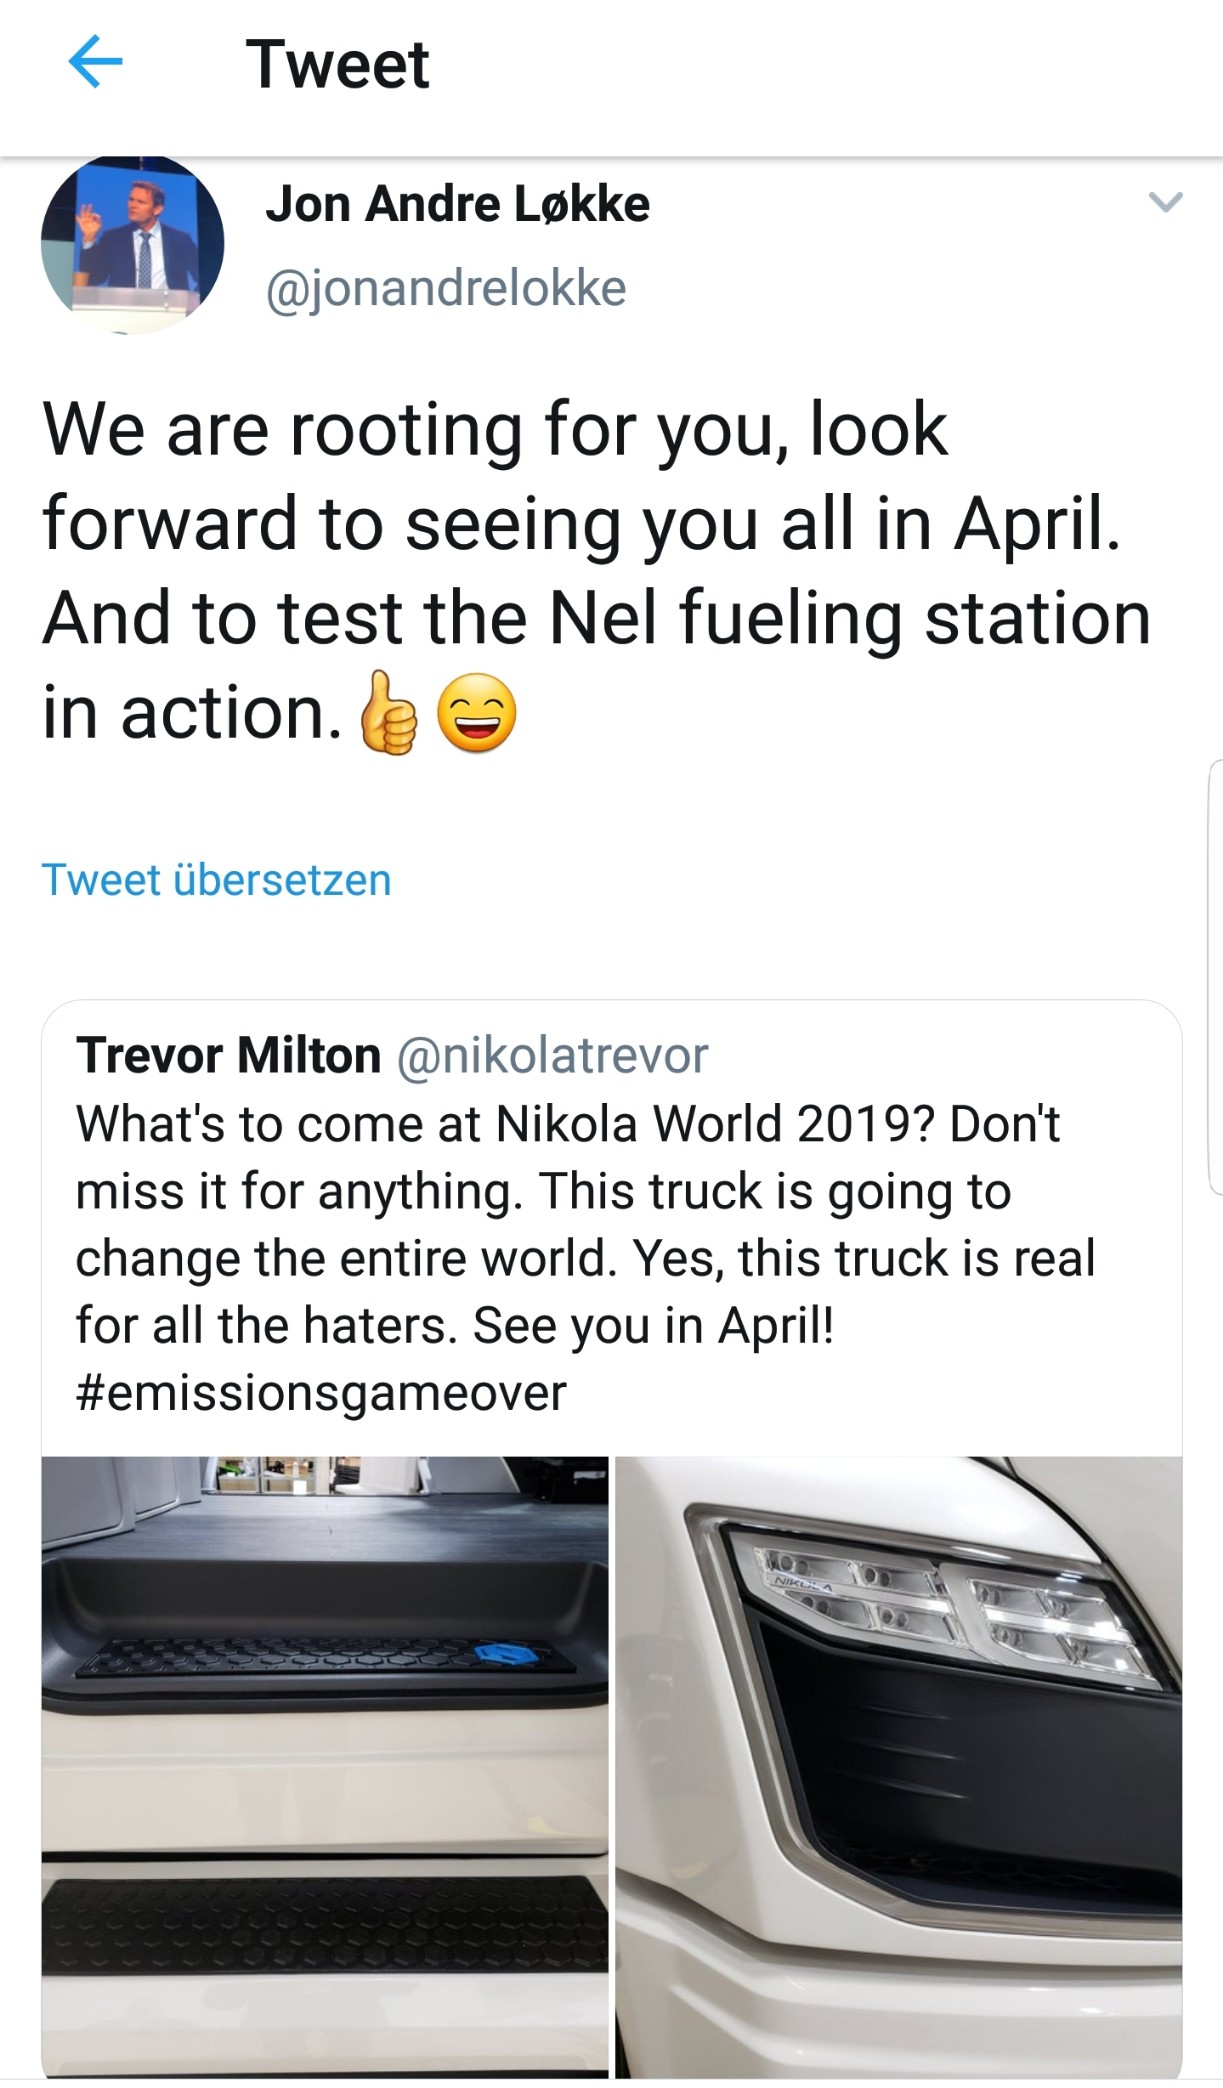Open the quoted tweet body text
This screenshot has height=2088, width=1223.
click(x=585, y=1224)
